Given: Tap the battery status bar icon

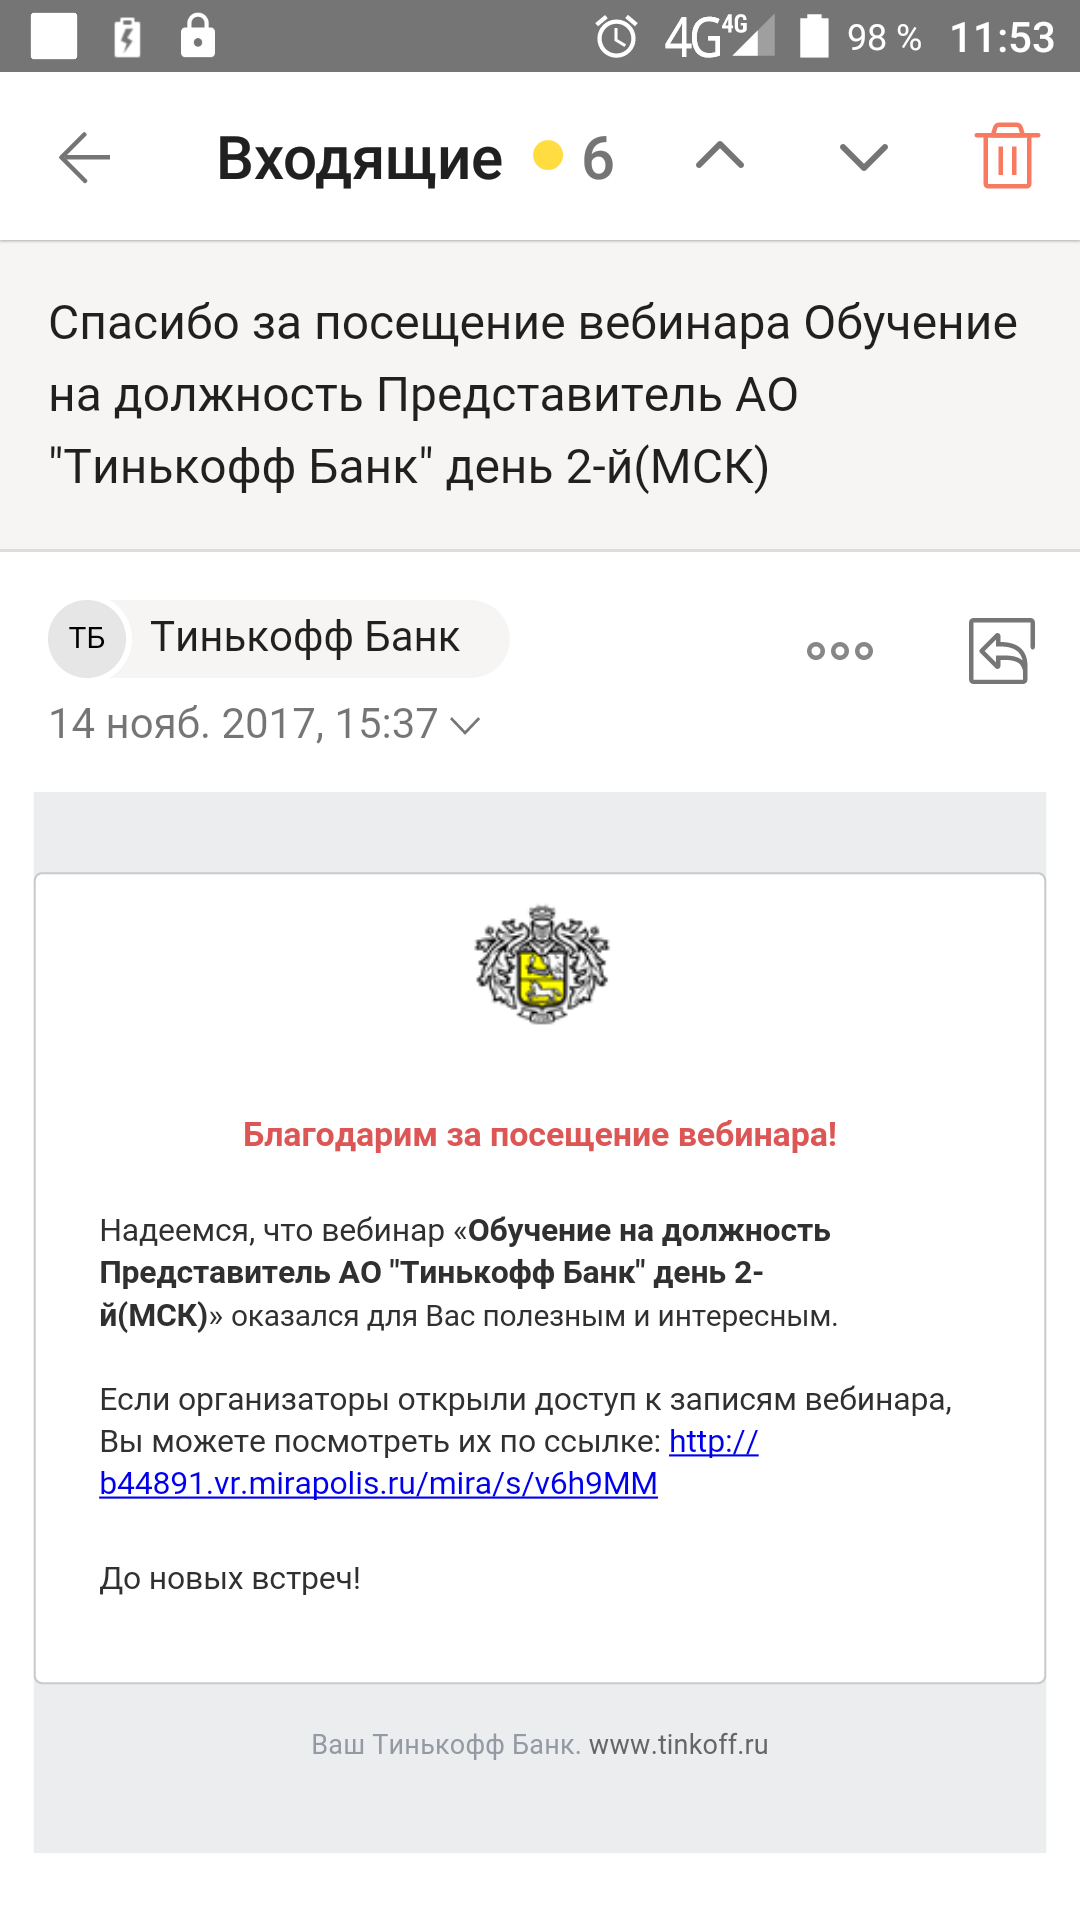Looking at the screenshot, I should click(815, 36).
